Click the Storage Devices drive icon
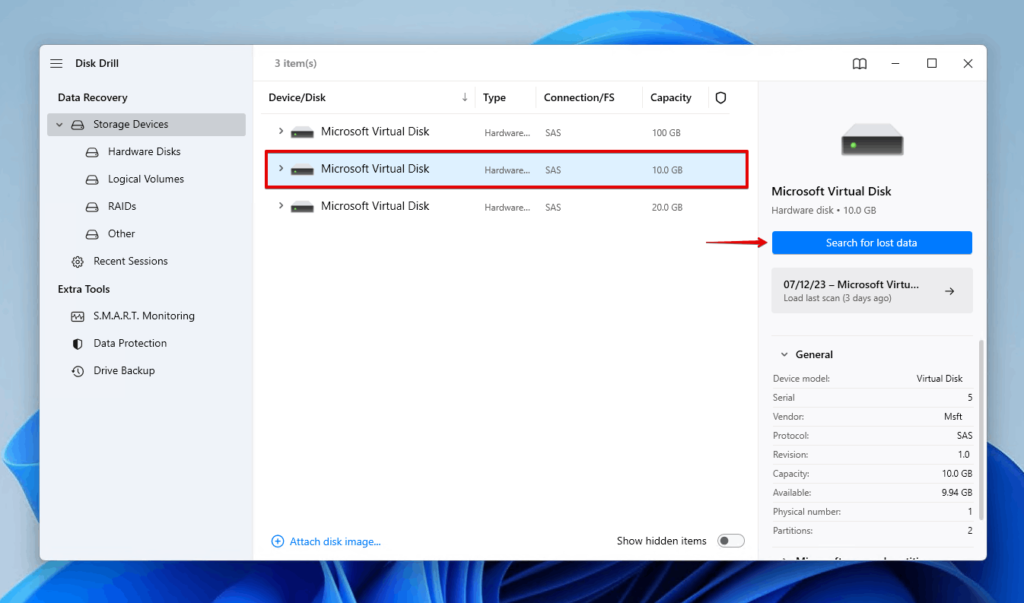The height and width of the screenshot is (603, 1024). [78, 124]
